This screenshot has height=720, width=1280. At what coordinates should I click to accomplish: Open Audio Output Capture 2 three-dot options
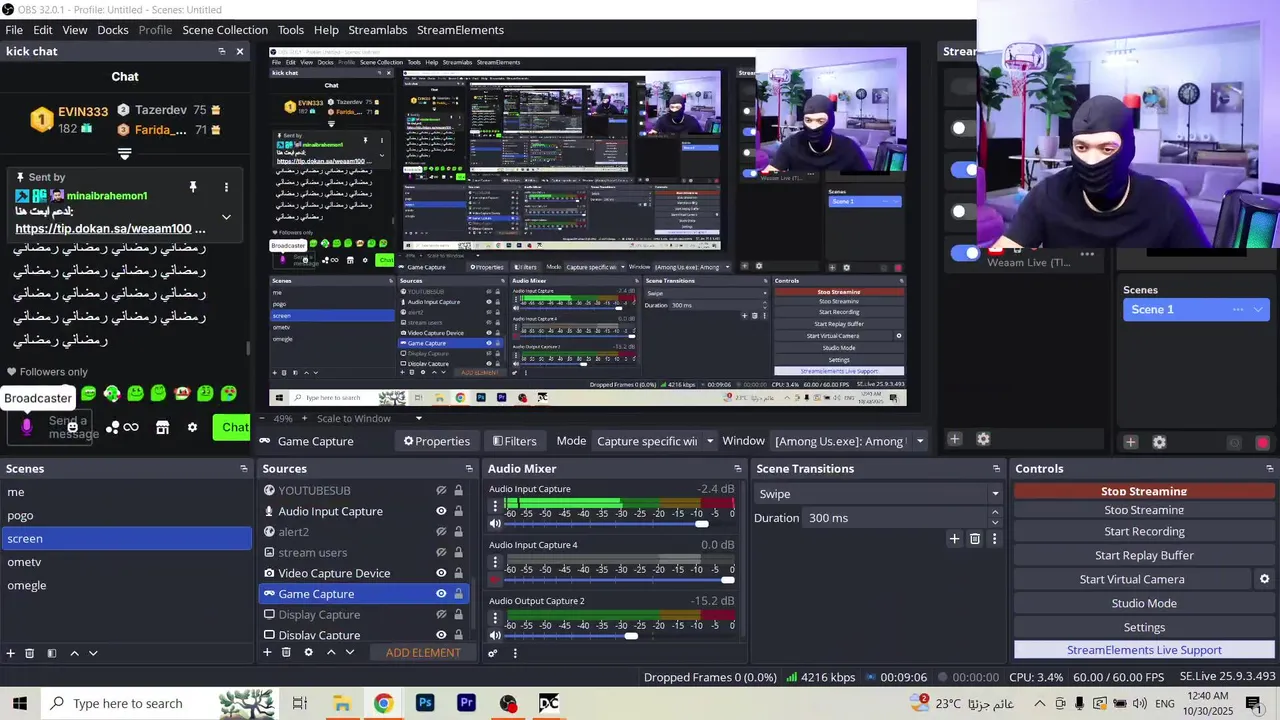[x=495, y=618]
